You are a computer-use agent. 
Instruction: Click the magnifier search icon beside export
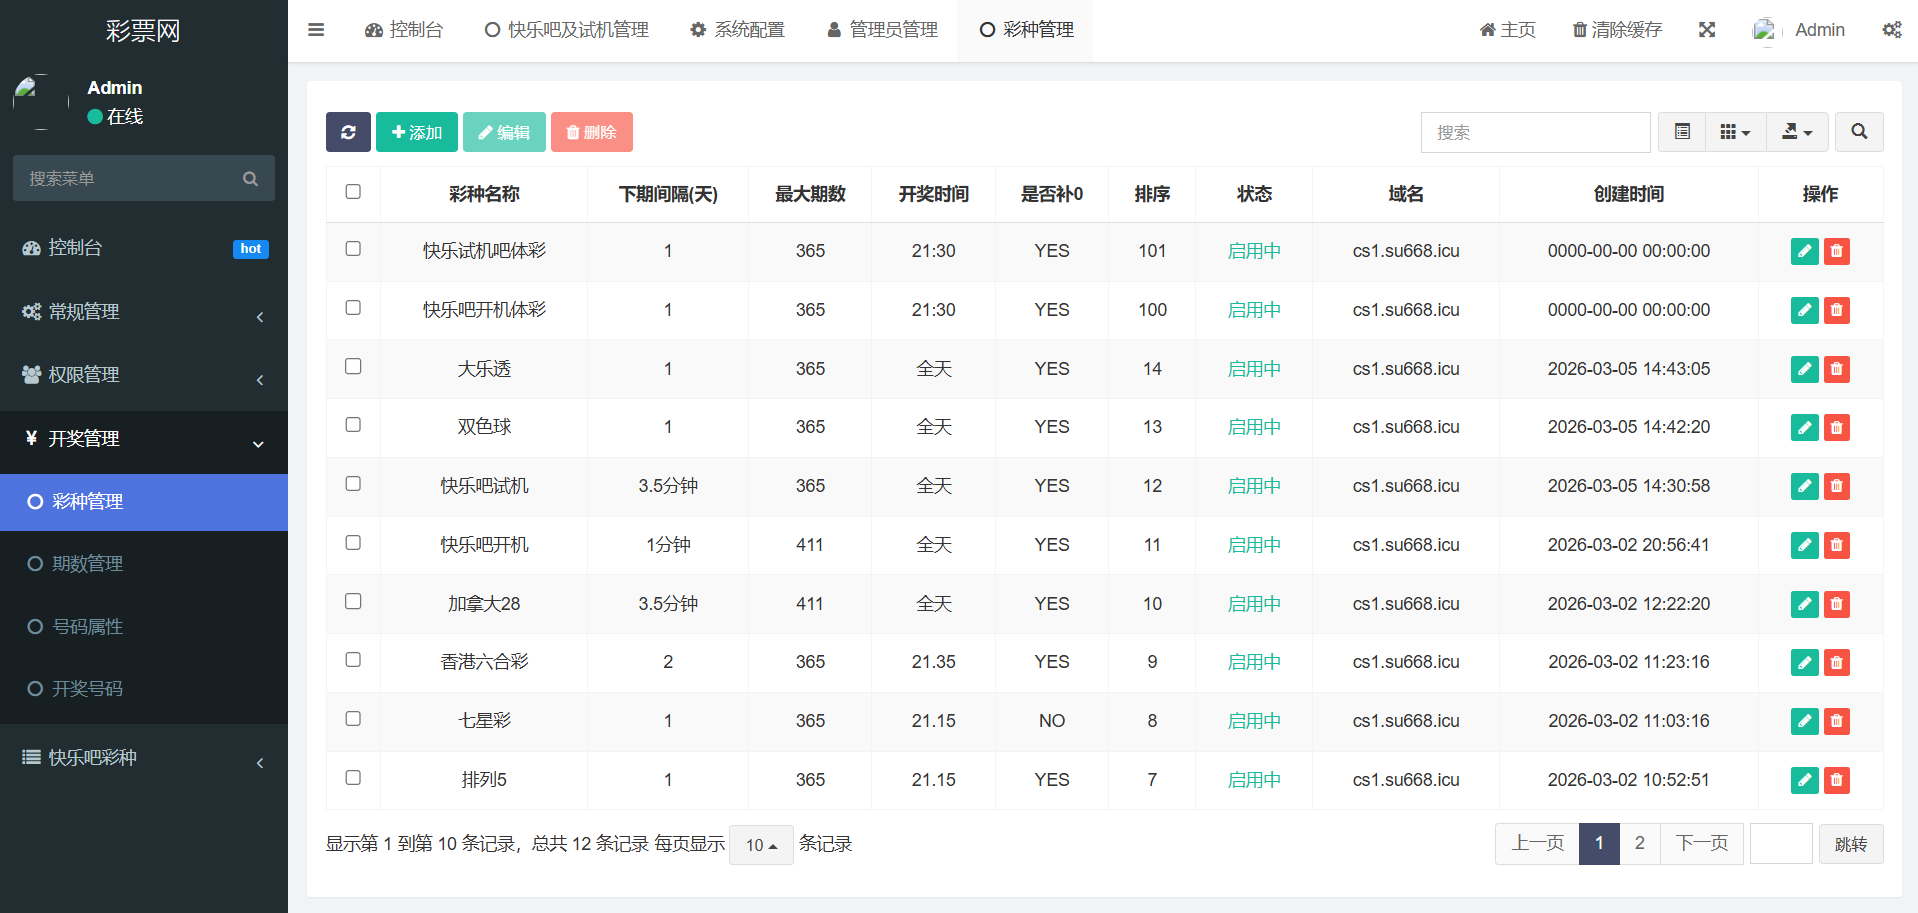[x=1859, y=132]
